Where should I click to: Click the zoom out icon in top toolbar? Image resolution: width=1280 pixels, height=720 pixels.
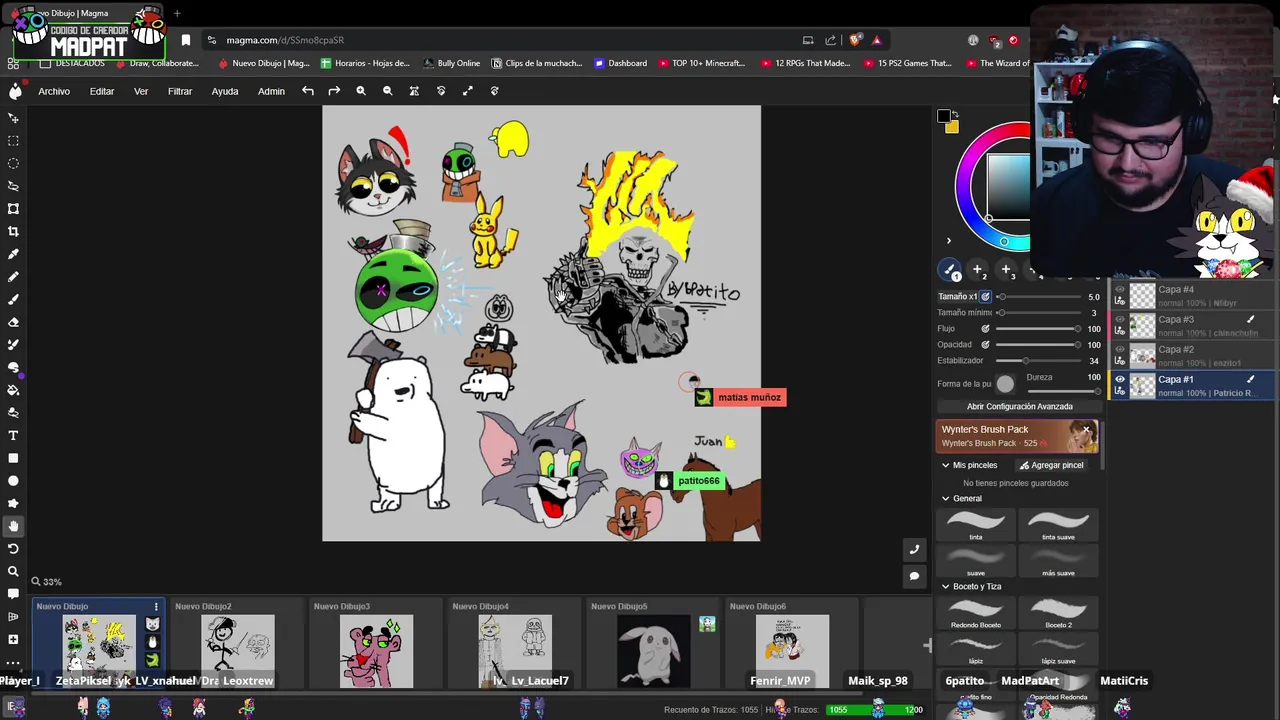tap(387, 91)
